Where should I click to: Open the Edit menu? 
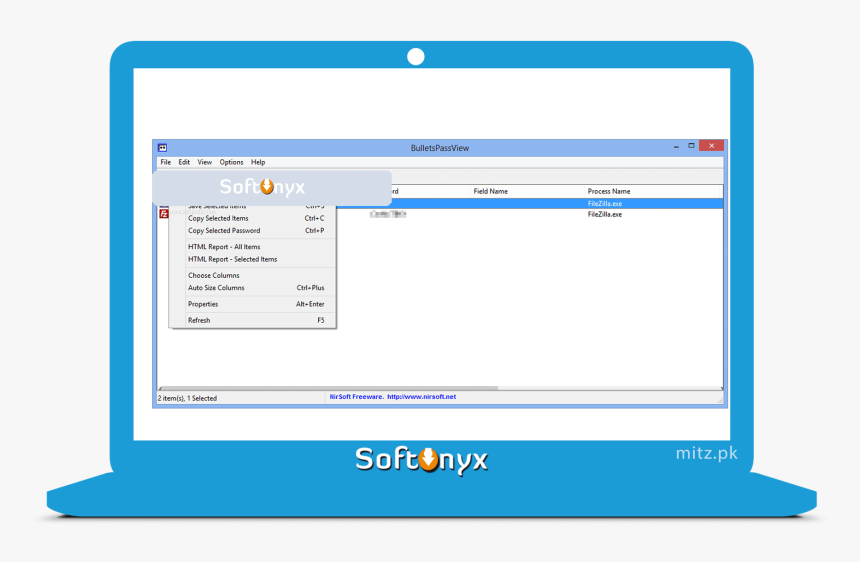click(184, 162)
